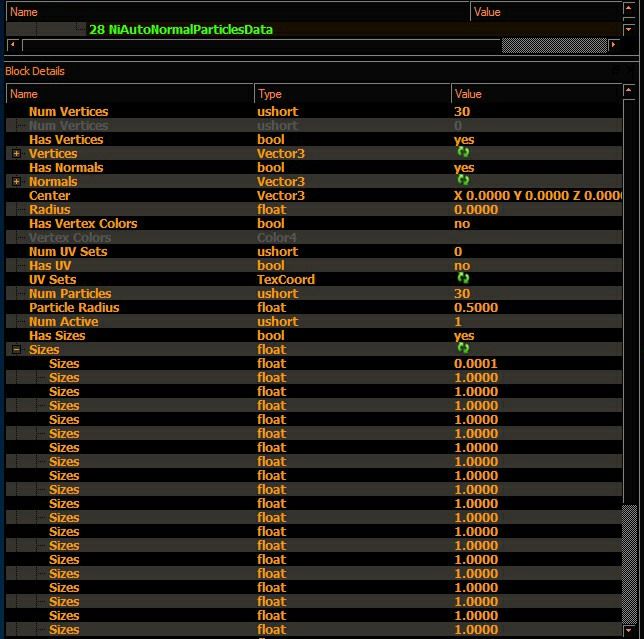
Task: Select the Radius value 0.0000
Action: click(476, 209)
